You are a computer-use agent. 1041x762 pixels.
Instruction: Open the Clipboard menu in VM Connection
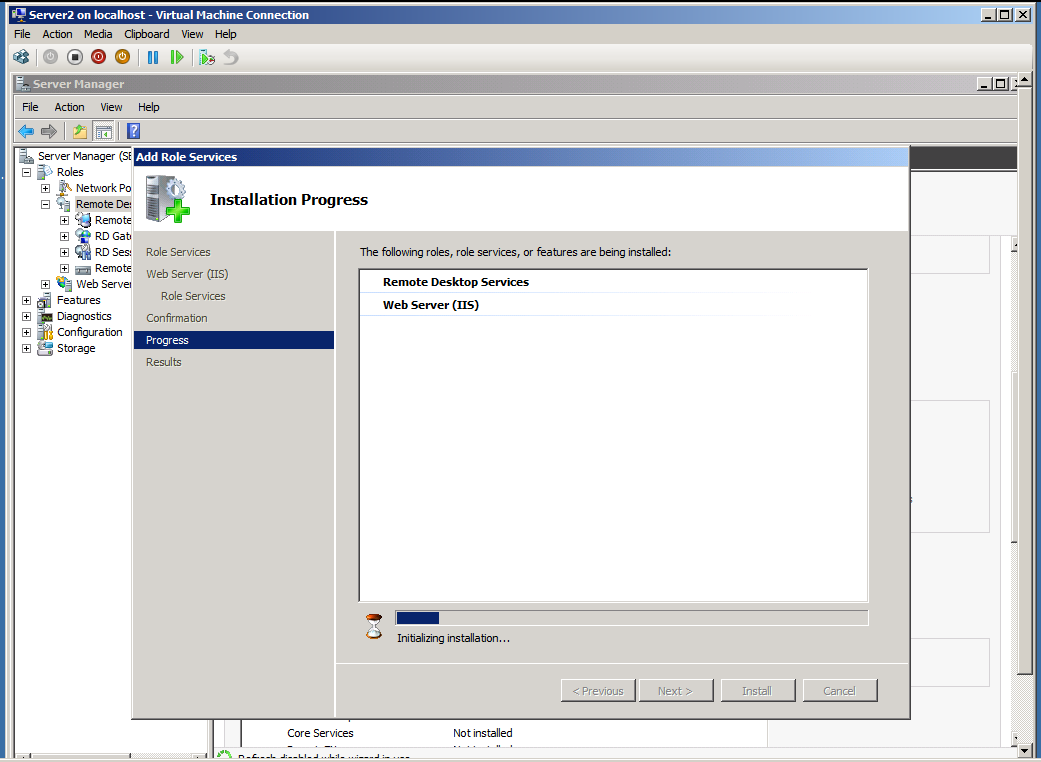click(147, 34)
